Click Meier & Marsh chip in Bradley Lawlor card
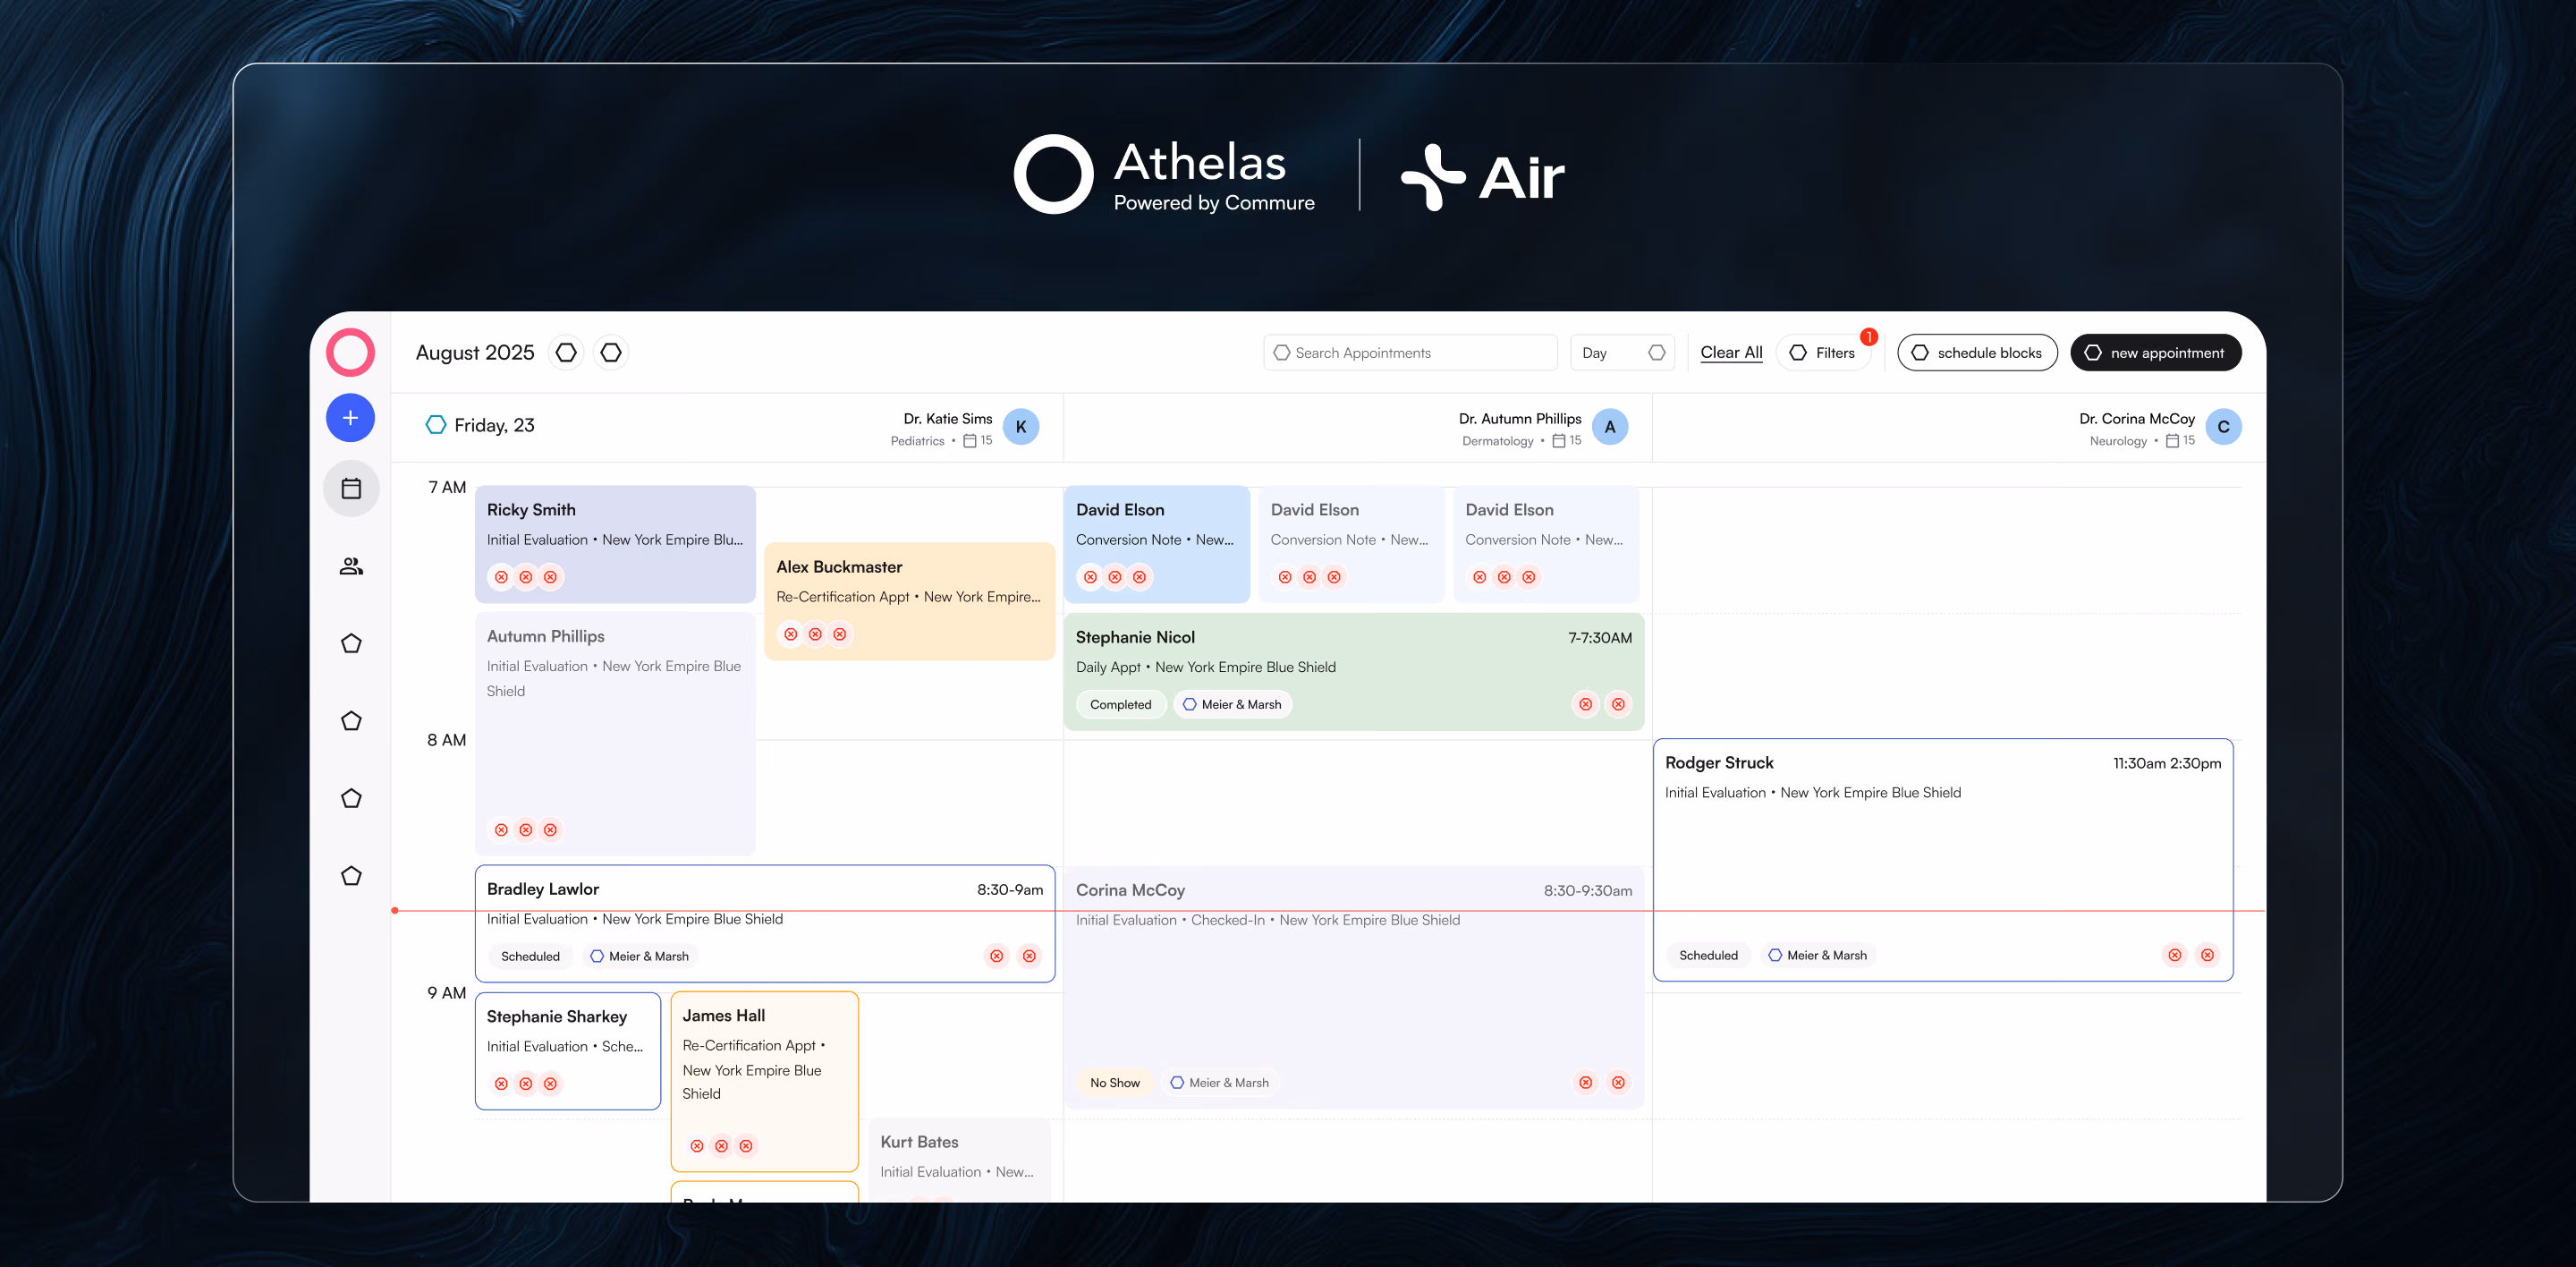2576x1267 pixels. tap(639, 956)
